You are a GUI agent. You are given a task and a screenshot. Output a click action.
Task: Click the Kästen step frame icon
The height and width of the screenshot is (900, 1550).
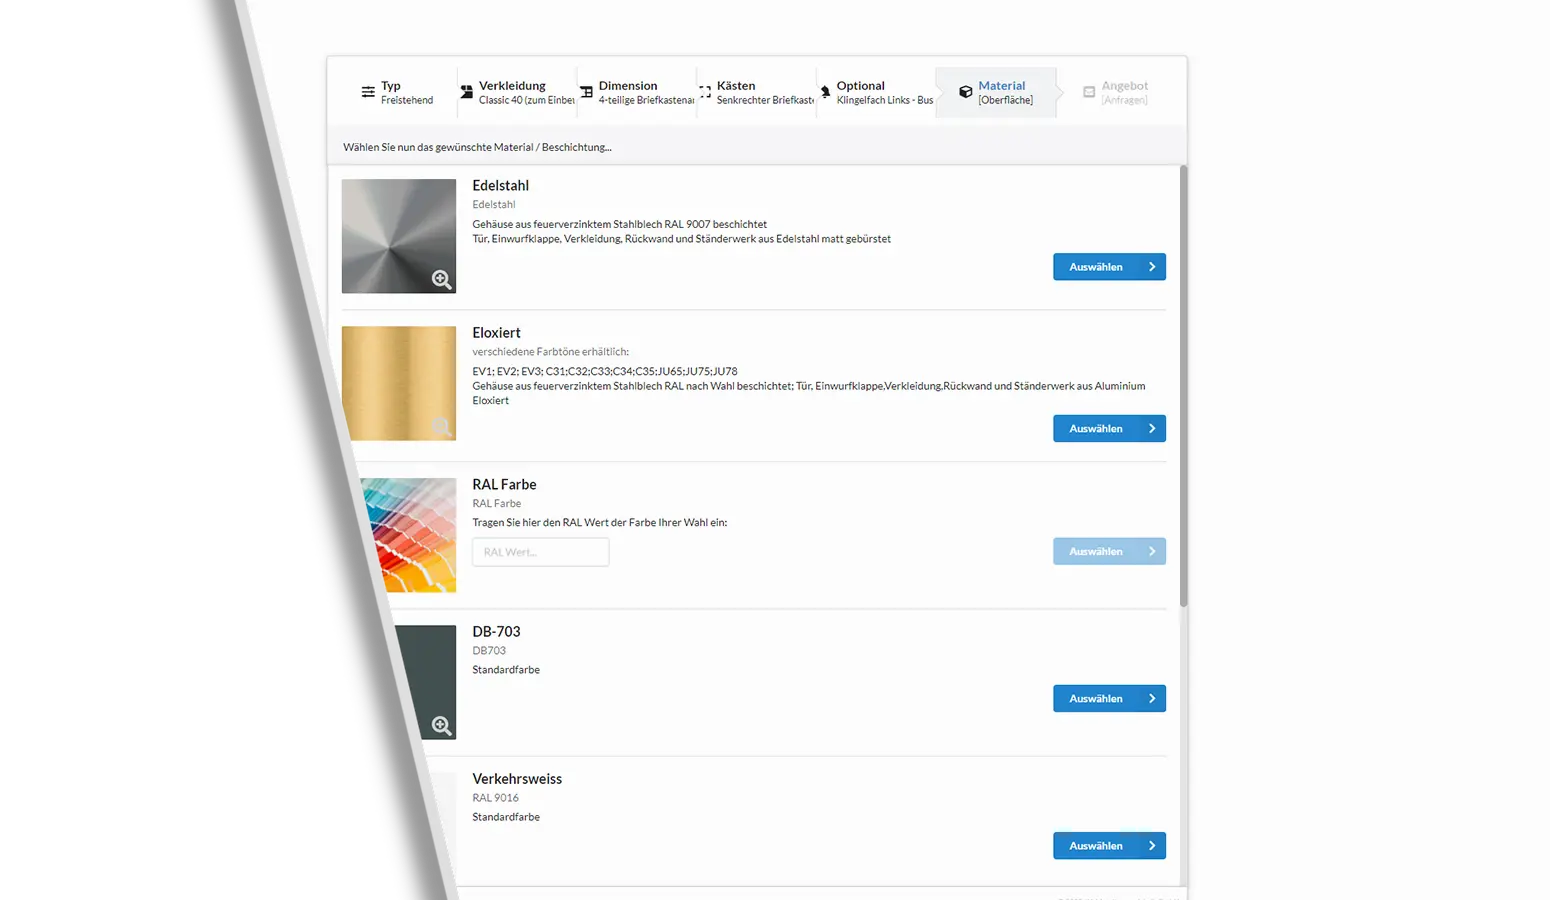tap(705, 92)
